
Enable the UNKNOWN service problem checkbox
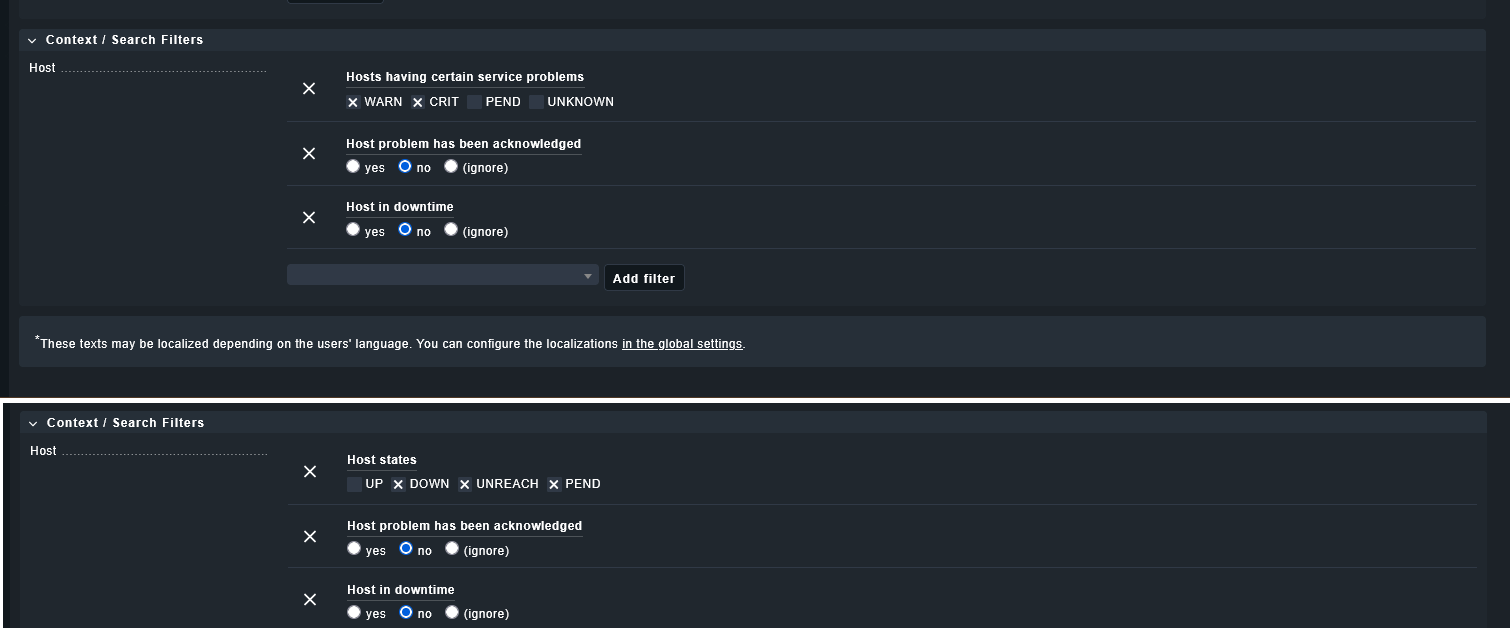[537, 102]
